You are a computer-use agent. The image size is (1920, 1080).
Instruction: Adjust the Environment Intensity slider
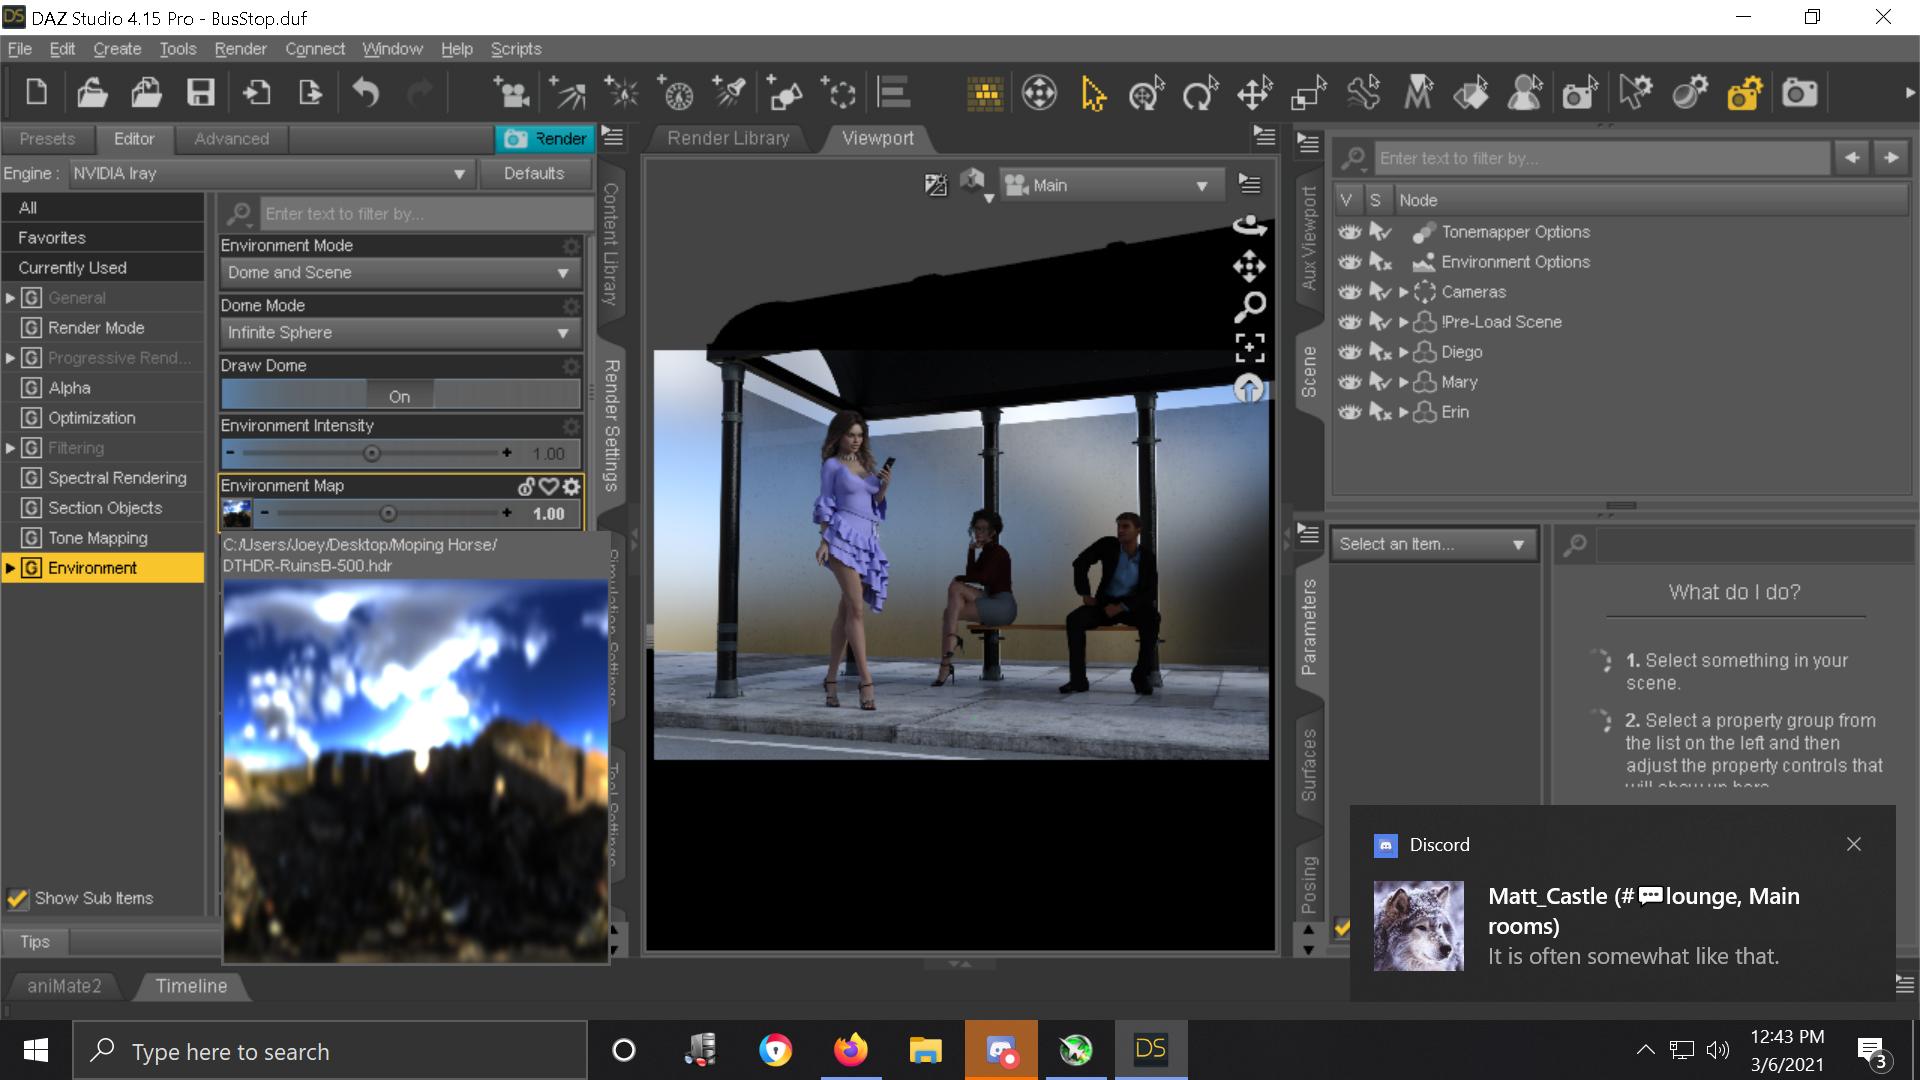point(372,453)
